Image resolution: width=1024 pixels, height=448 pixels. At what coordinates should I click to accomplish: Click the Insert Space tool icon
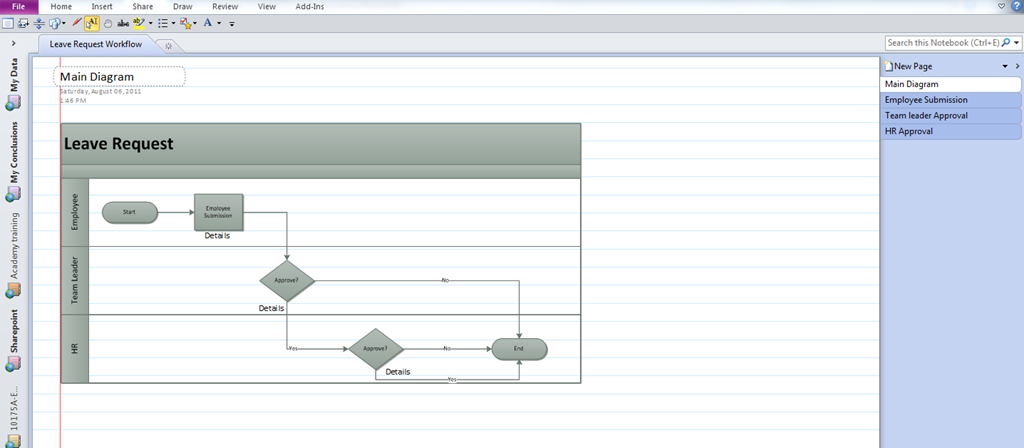point(39,22)
